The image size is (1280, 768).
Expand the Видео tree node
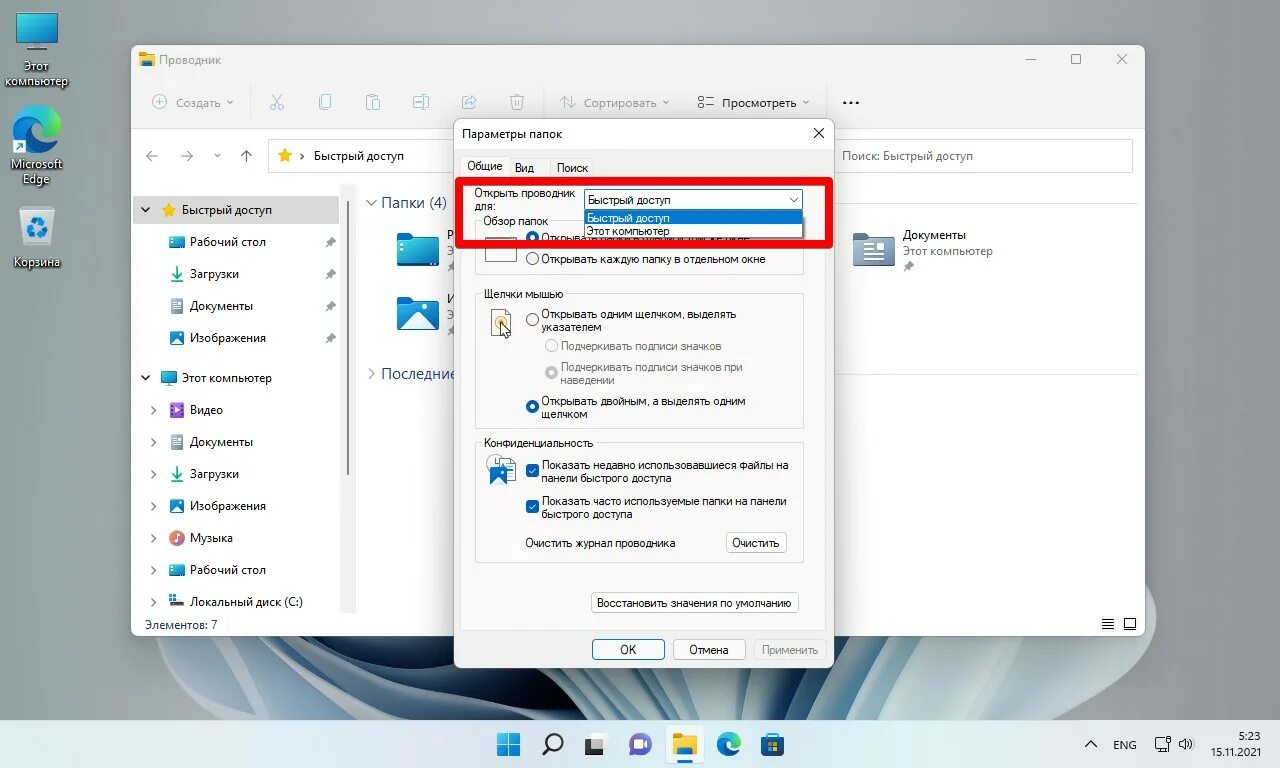(x=153, y=410)
